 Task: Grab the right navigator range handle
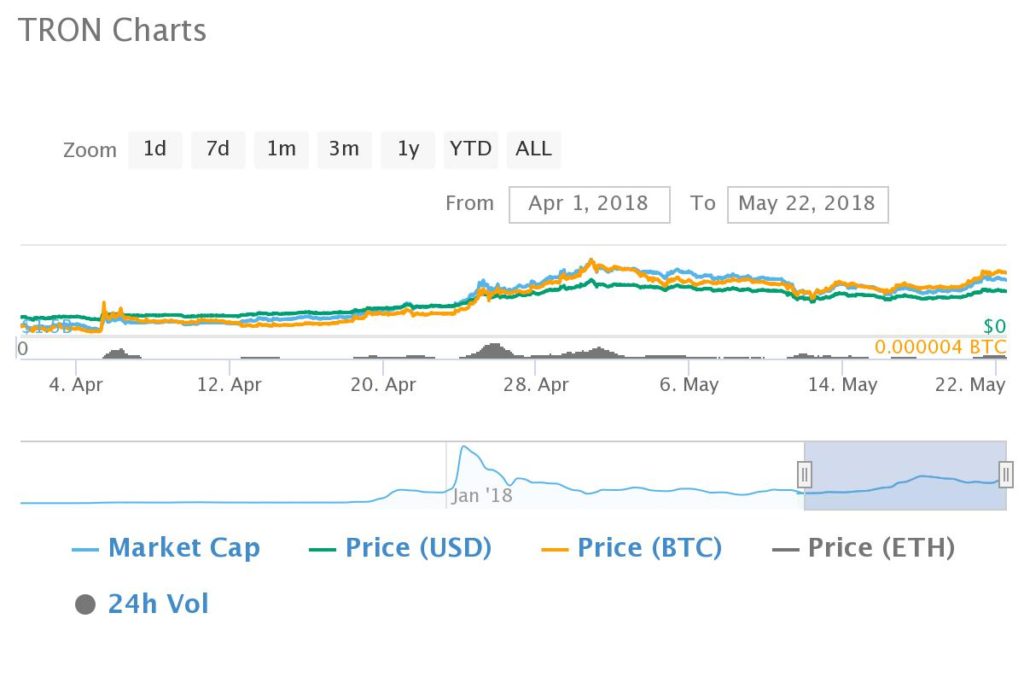(1006, 475)
